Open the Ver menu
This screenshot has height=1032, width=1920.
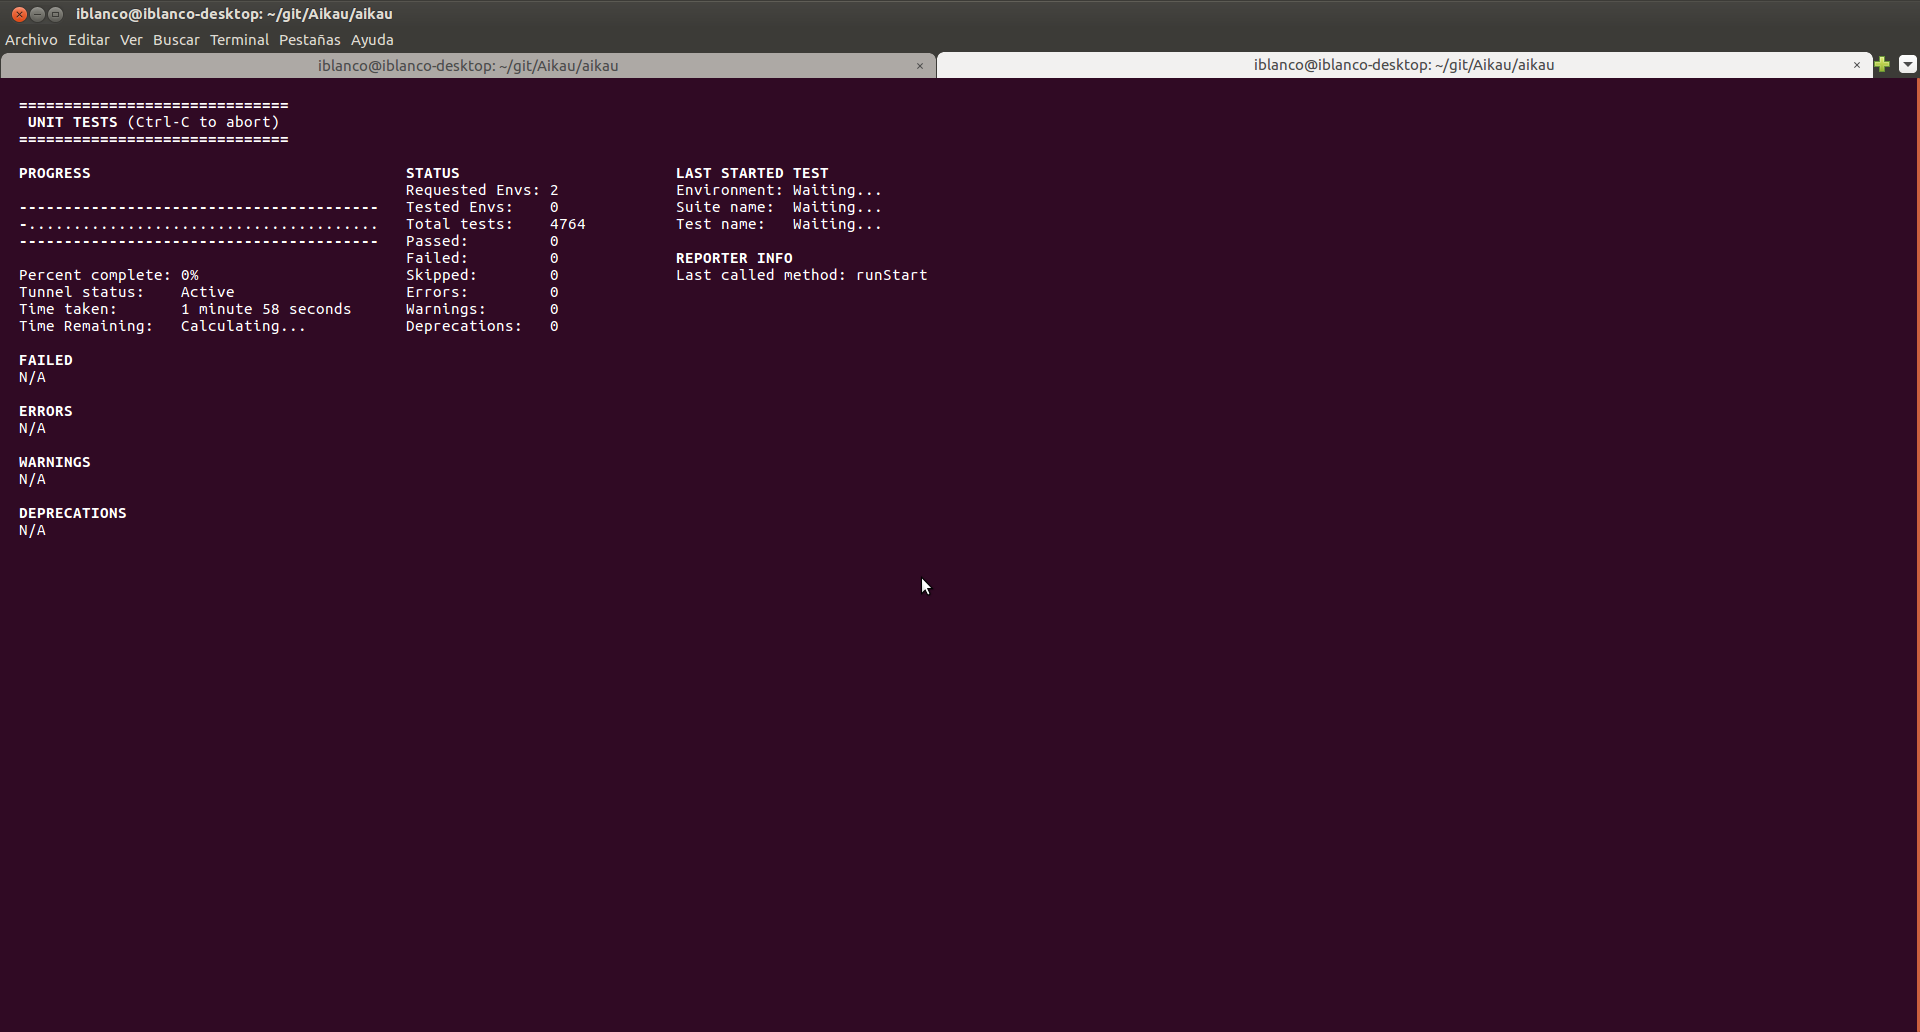pos(131,40)
